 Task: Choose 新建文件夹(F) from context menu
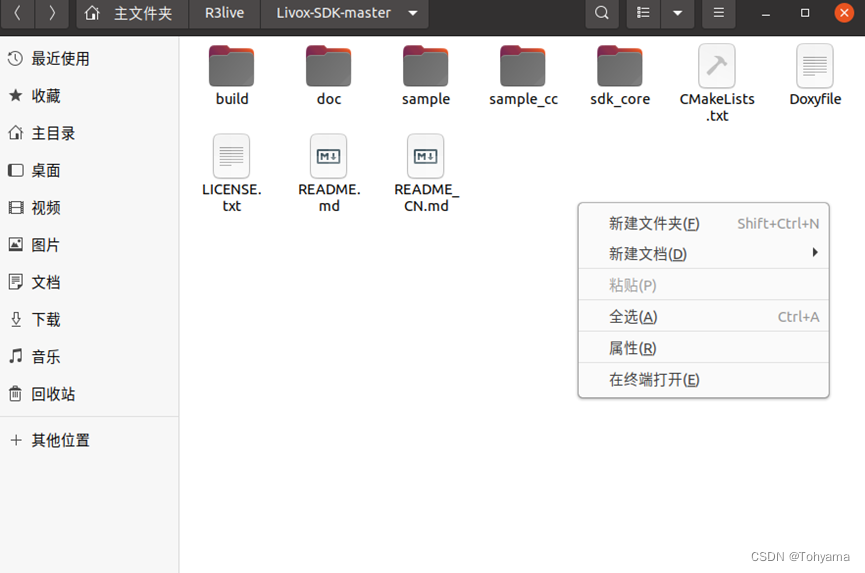click(703, 223)
